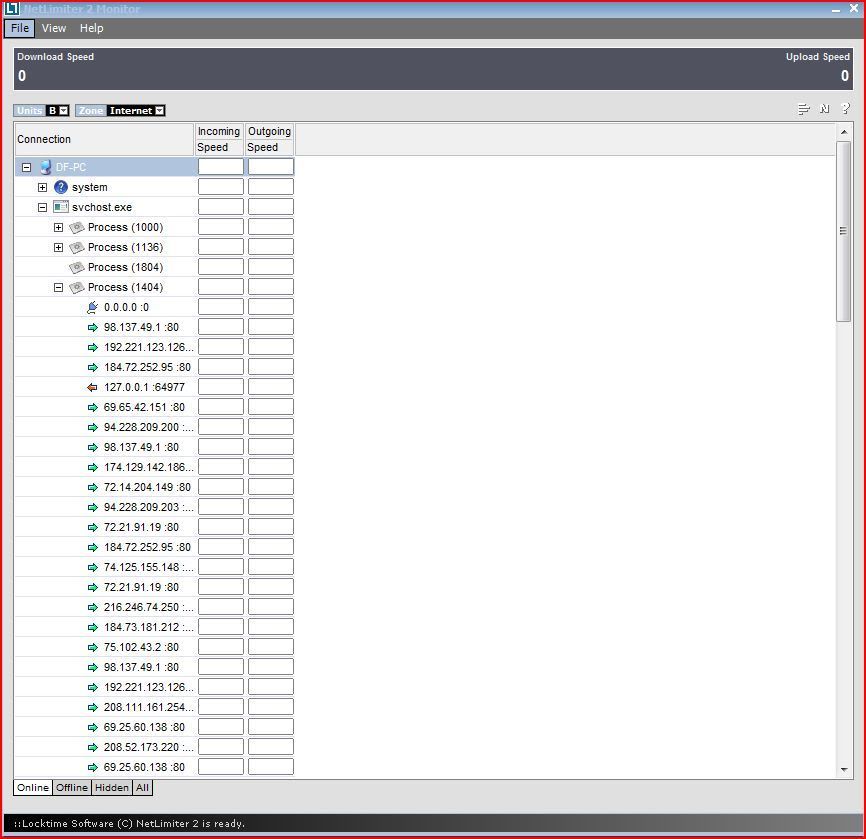Viewport: 866px width, 839px height.
Task: Switch to the Offline tab
Action: pyautogui.click(x=72, y=787)
